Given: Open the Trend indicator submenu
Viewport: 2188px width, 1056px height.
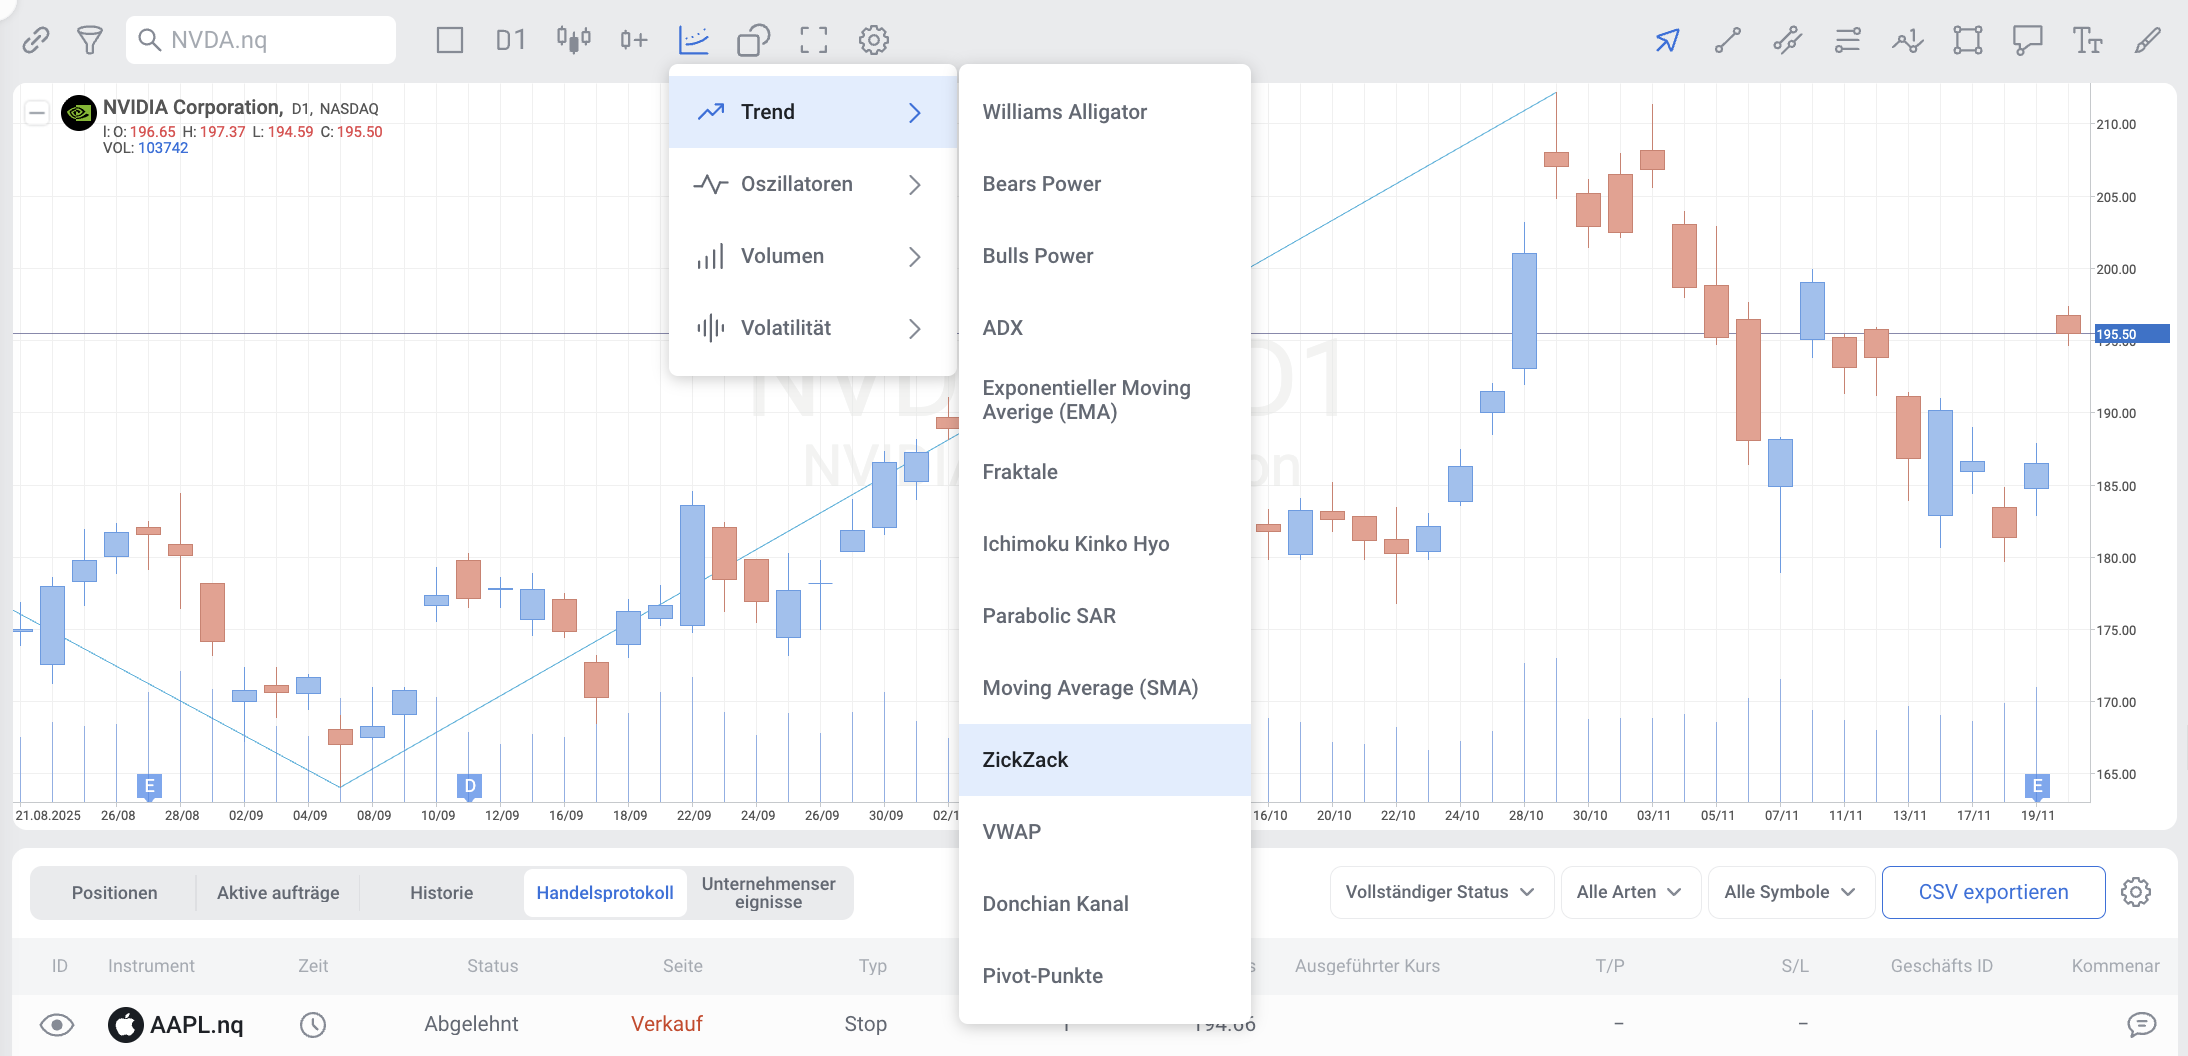Looking at the screenshot, I should click(x=813, y=112).
